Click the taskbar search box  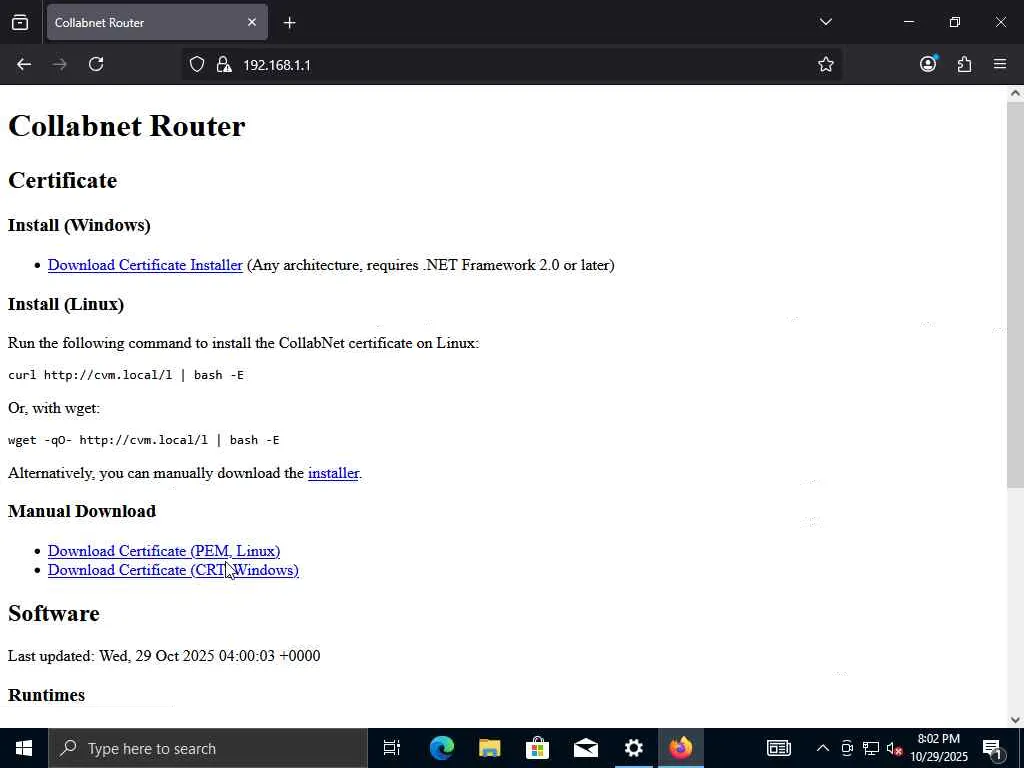click(x=208, y=748)
